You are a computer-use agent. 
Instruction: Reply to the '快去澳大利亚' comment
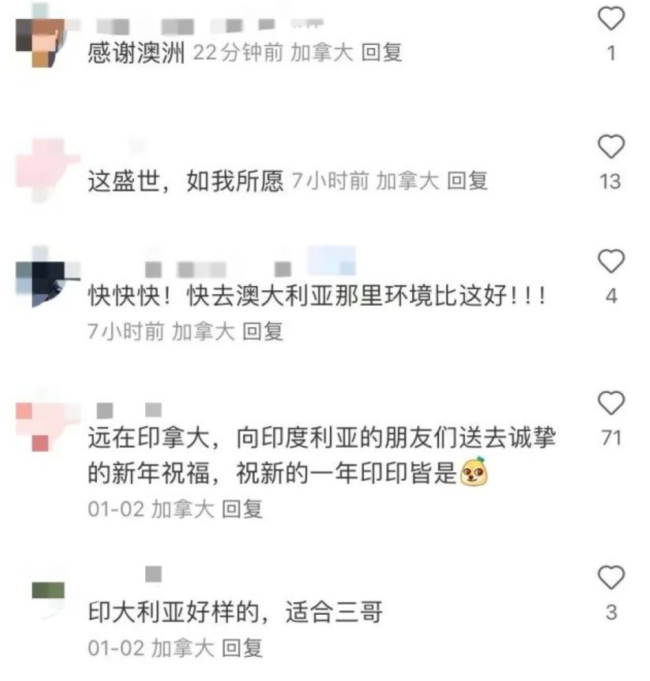263,332
